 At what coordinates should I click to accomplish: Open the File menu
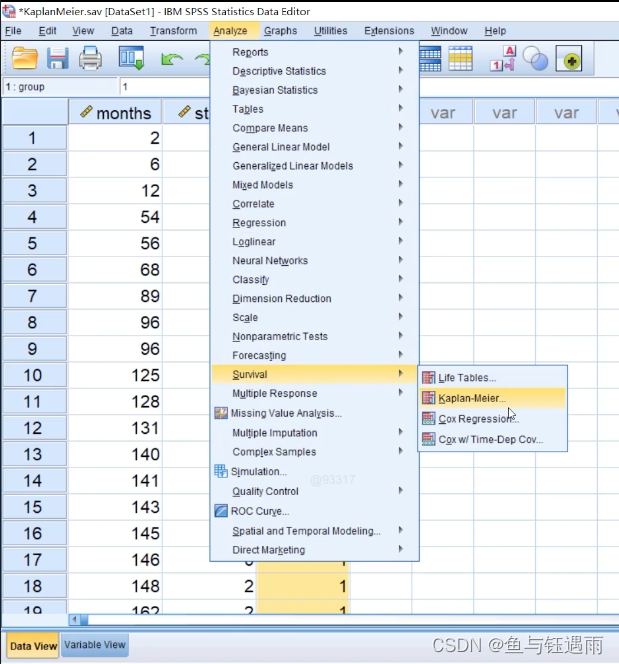[13, 31]
